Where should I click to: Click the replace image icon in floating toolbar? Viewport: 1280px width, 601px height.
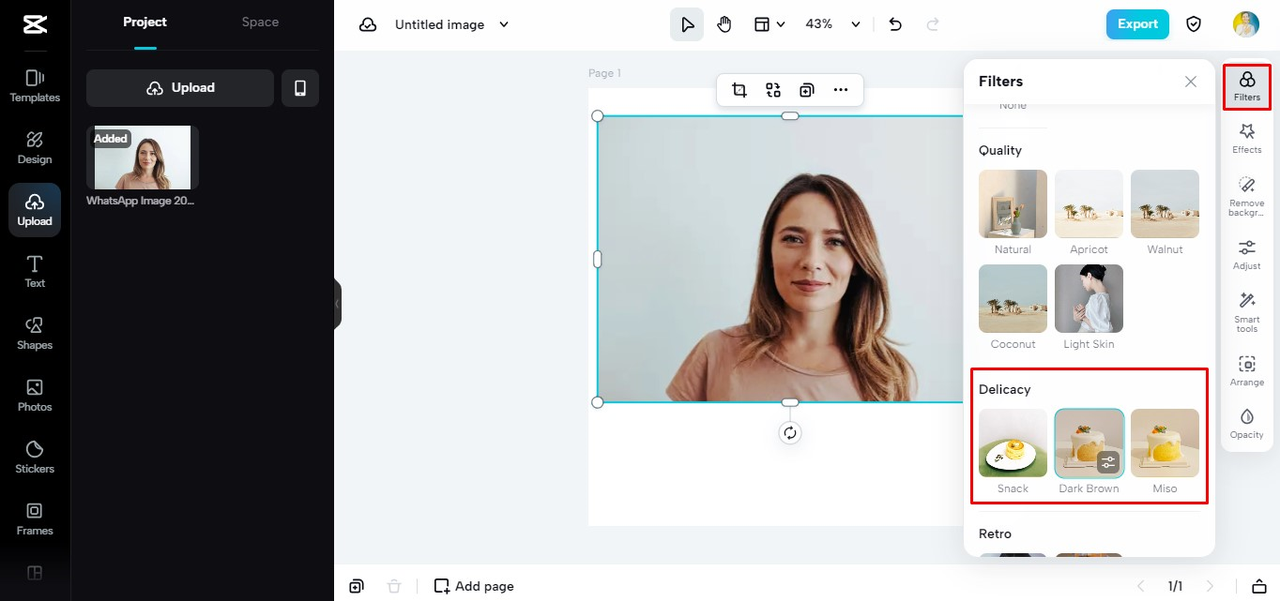pyautogui.click(x=773, y=90)
